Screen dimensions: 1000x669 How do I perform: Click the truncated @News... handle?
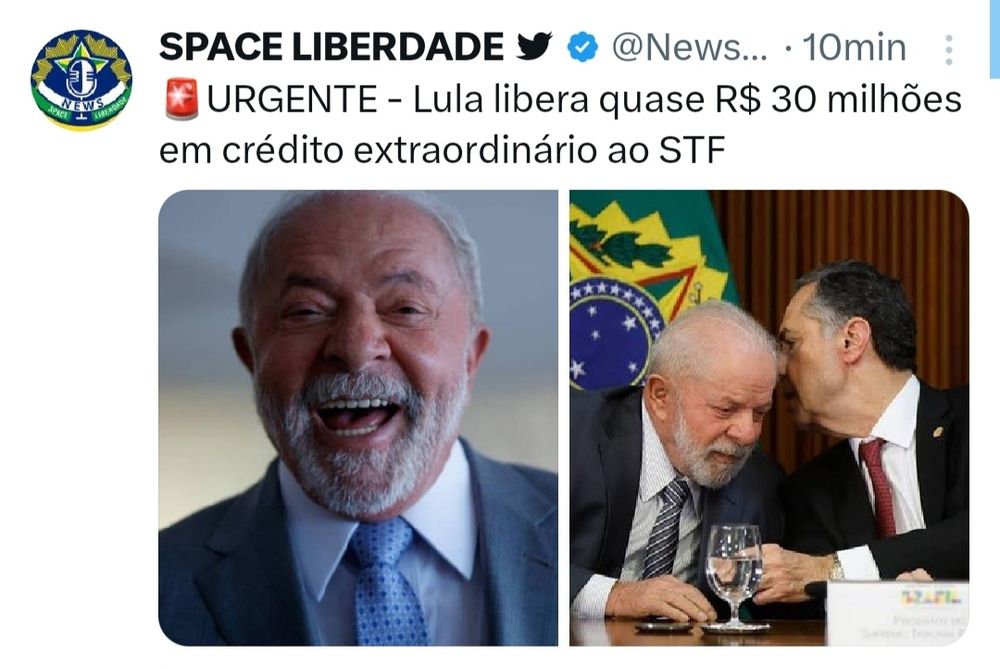click(690, 48)
